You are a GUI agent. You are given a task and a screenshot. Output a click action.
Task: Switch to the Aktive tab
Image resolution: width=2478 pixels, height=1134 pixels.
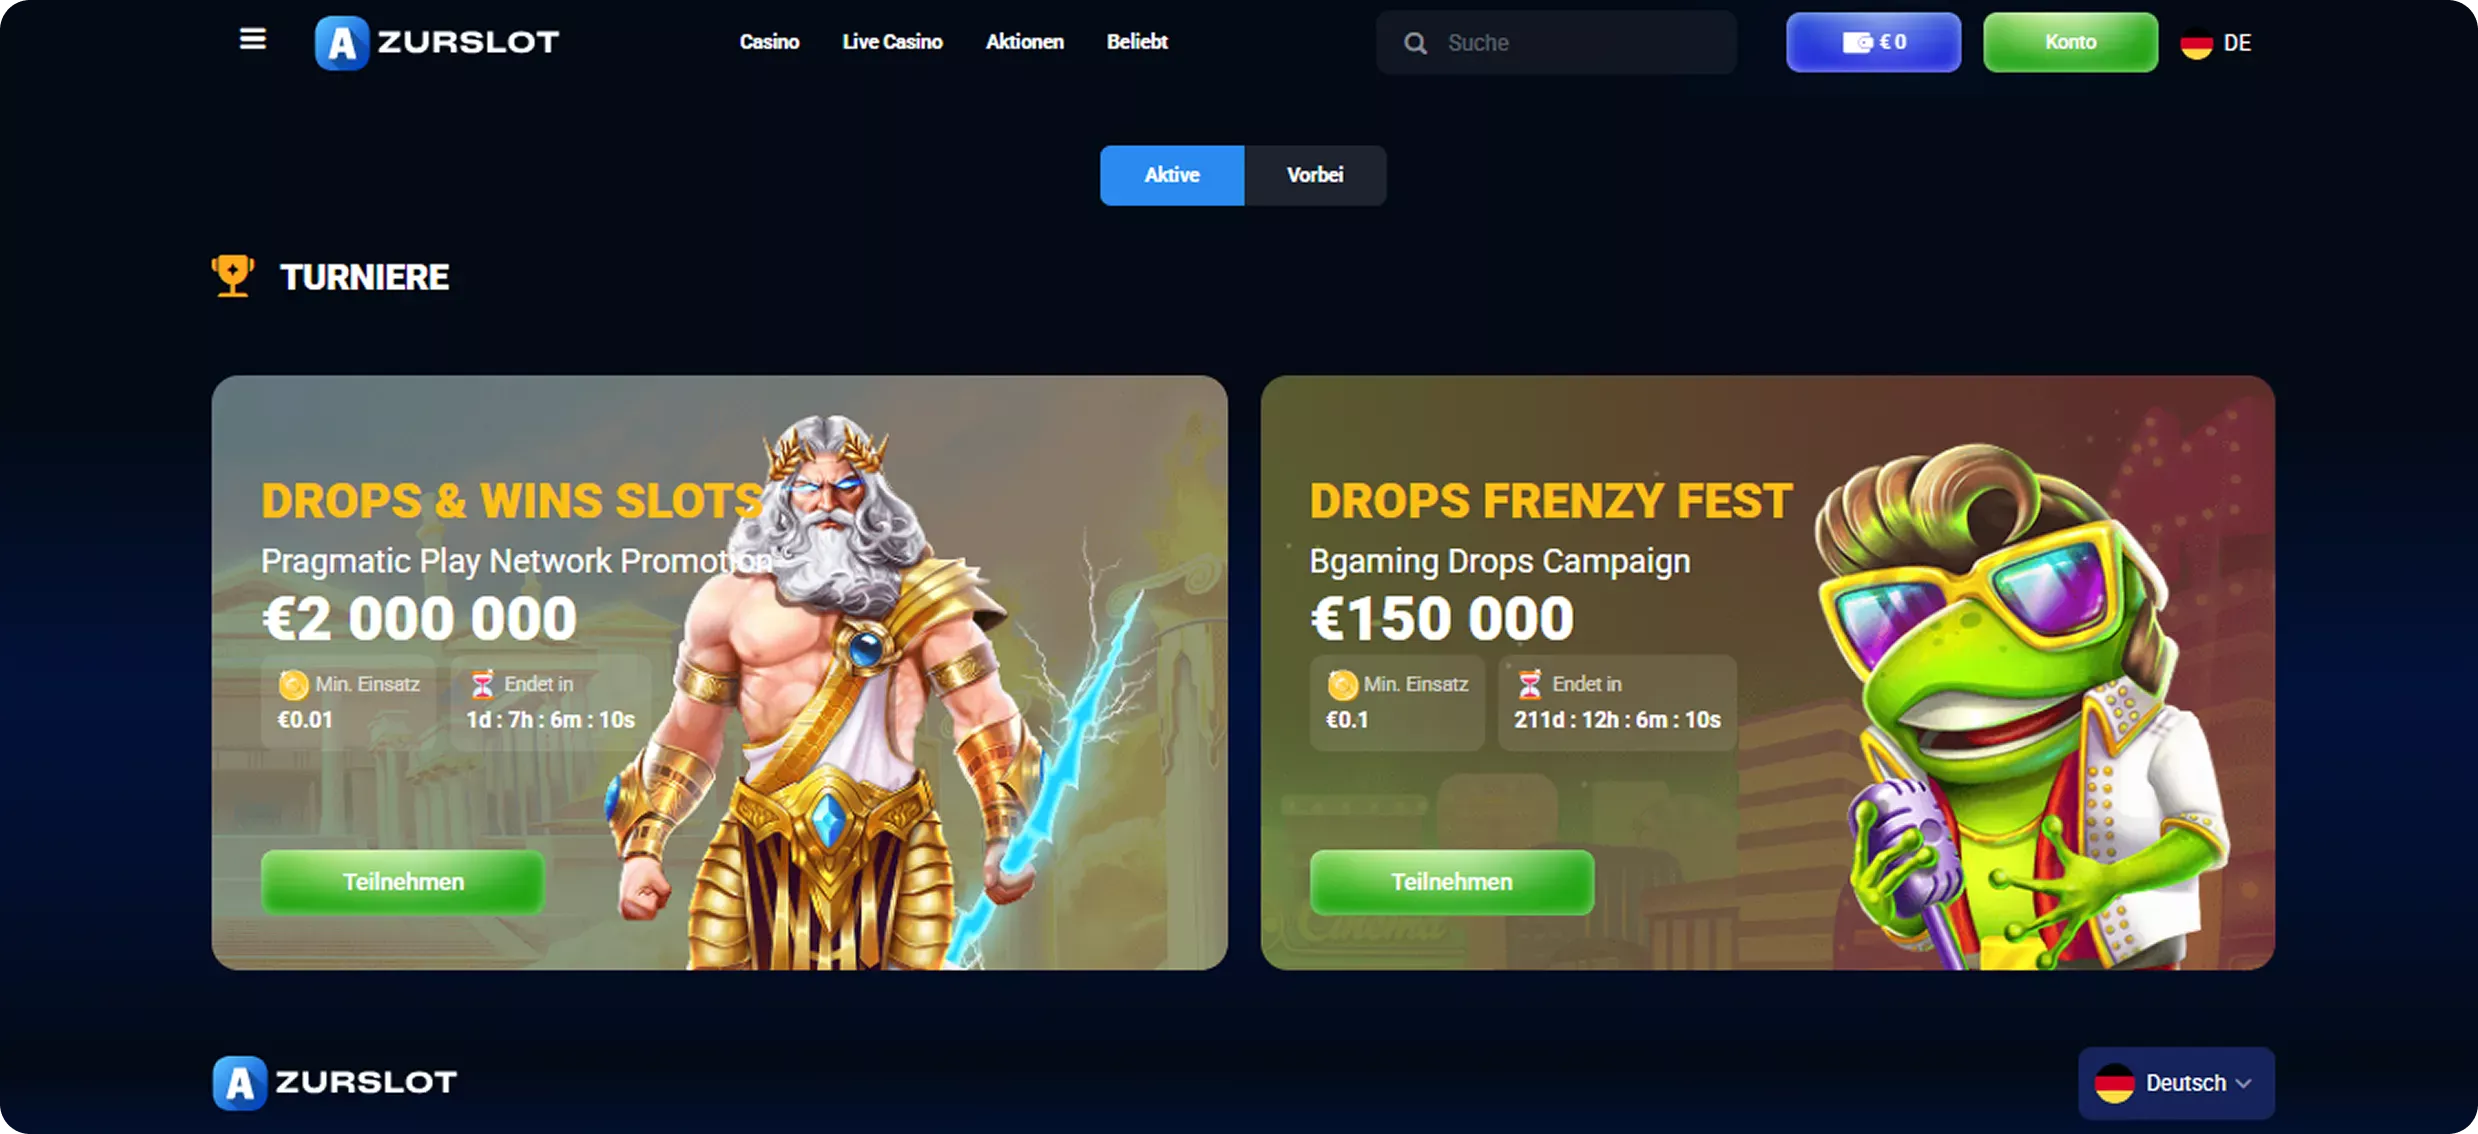(1172, 175)
